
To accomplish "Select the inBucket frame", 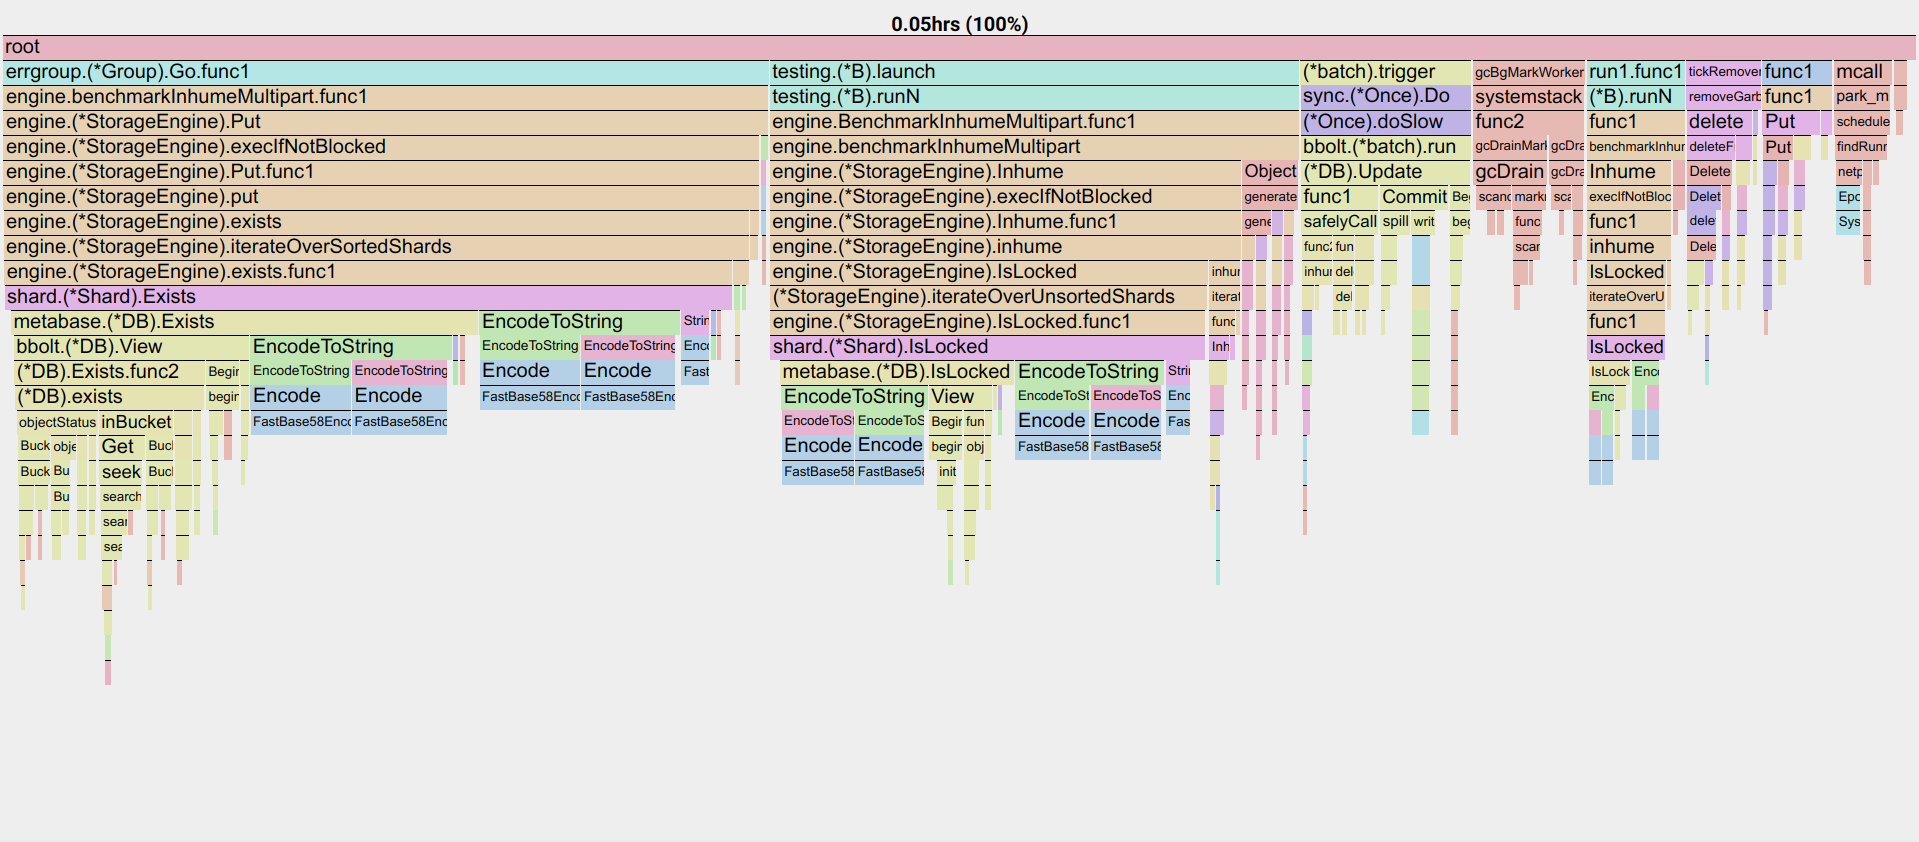I will coord(136,422).
